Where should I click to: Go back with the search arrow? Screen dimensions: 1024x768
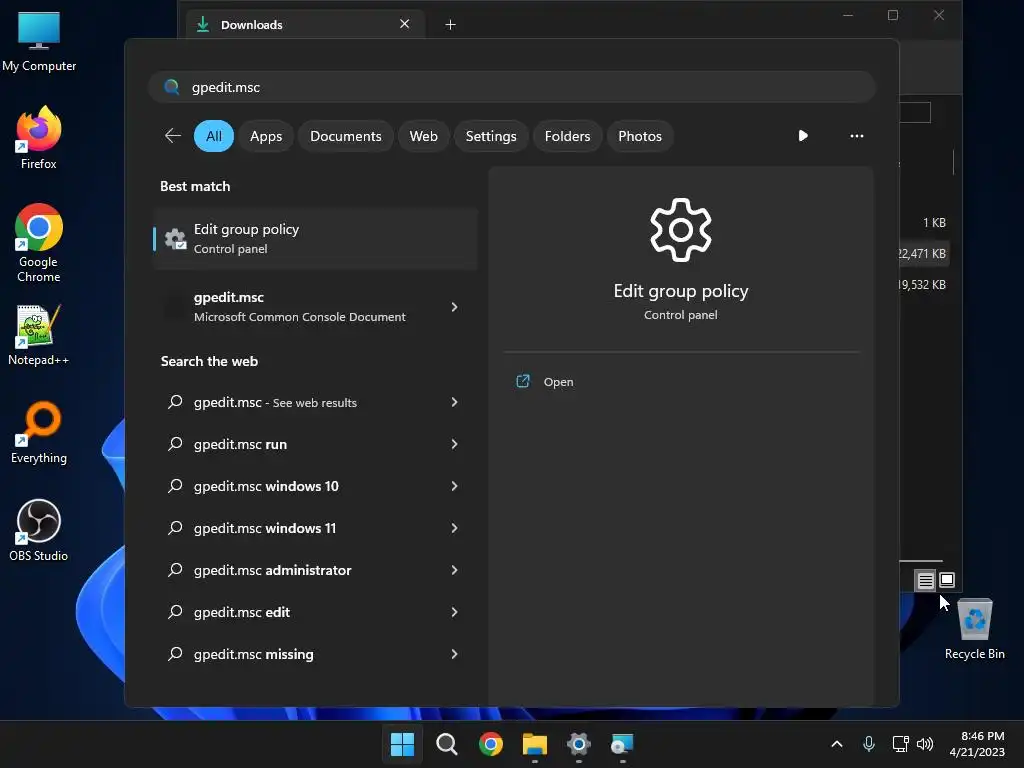(x=173, y=136)
